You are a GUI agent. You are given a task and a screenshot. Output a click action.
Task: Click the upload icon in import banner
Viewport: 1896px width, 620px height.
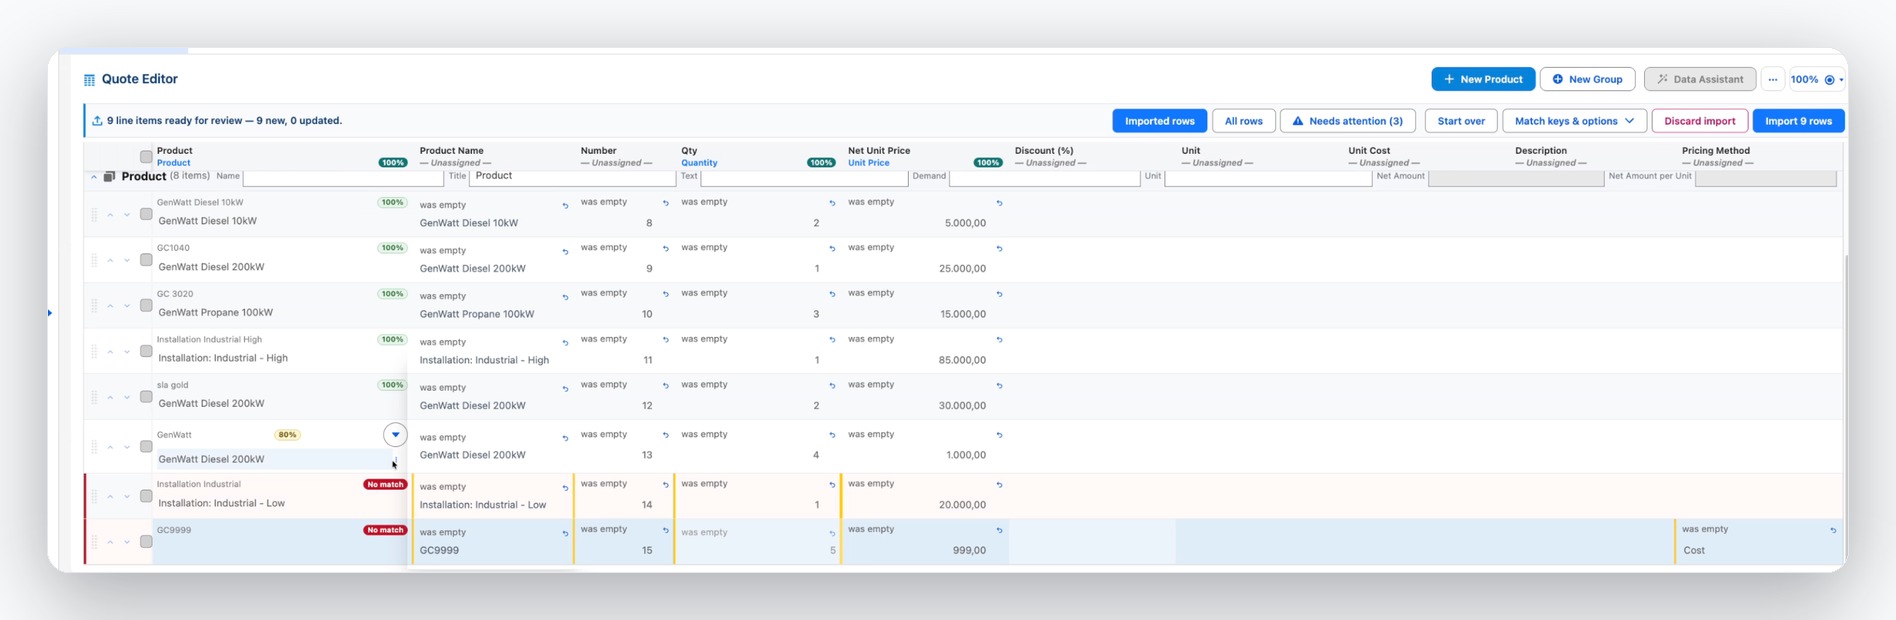[x=97, y=121]
